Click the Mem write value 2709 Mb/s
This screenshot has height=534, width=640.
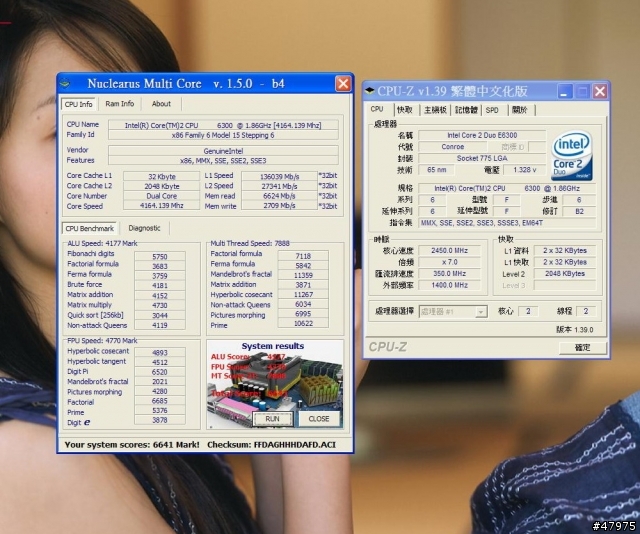pyautogui.click(x=279, y=206)
